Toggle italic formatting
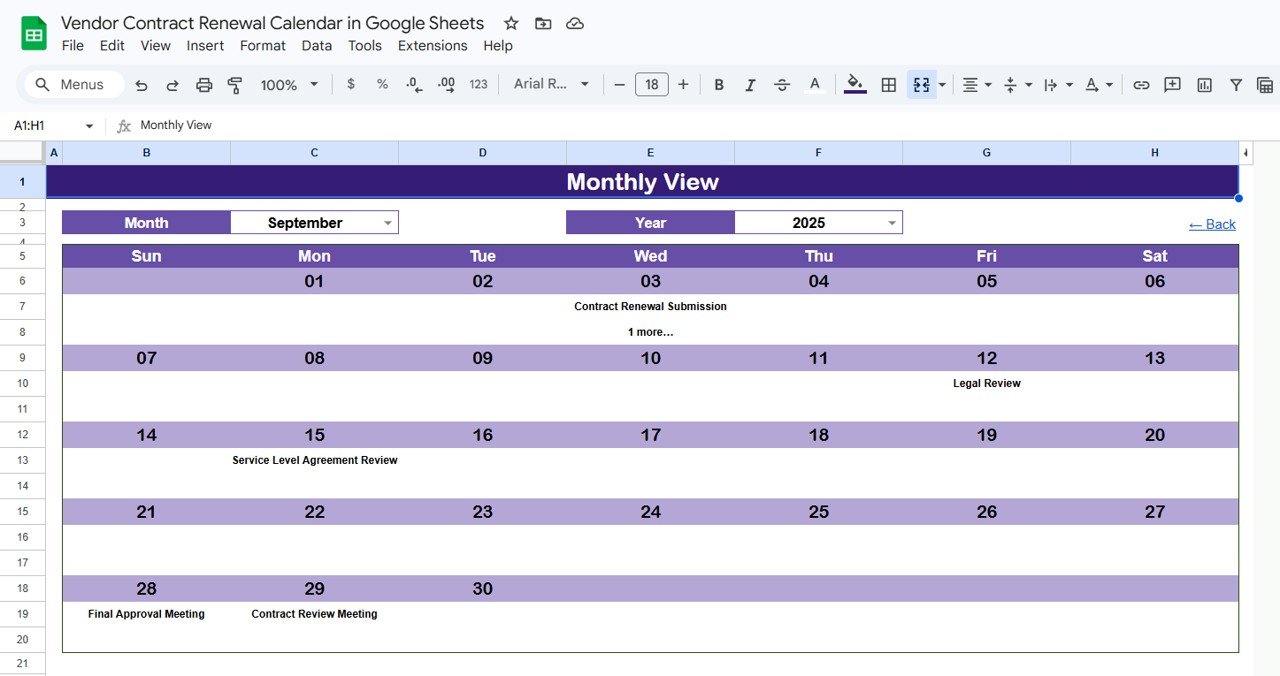The image size is (1280, 676). (x=750, y=84)
